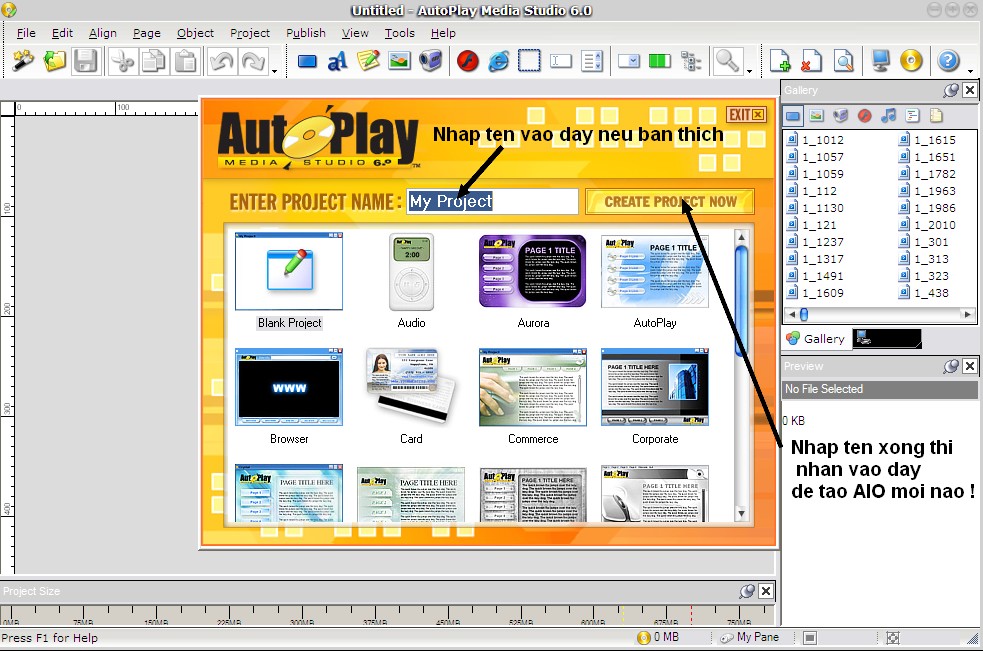Show Gallery images category icon
983x651 pixels.
pos(816,115)
